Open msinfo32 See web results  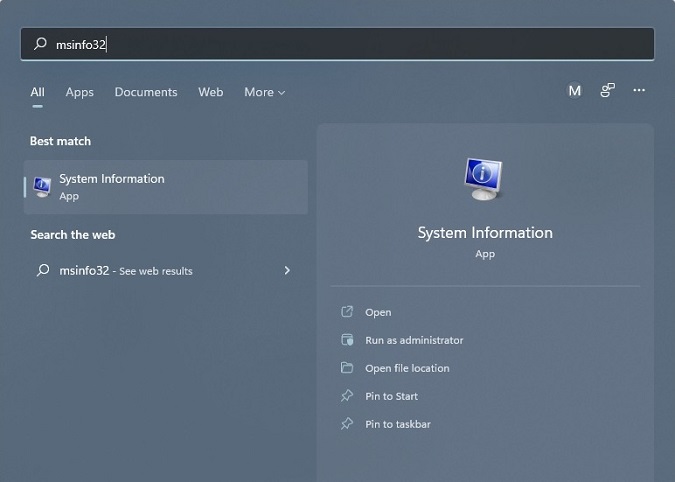pos(166,270)
